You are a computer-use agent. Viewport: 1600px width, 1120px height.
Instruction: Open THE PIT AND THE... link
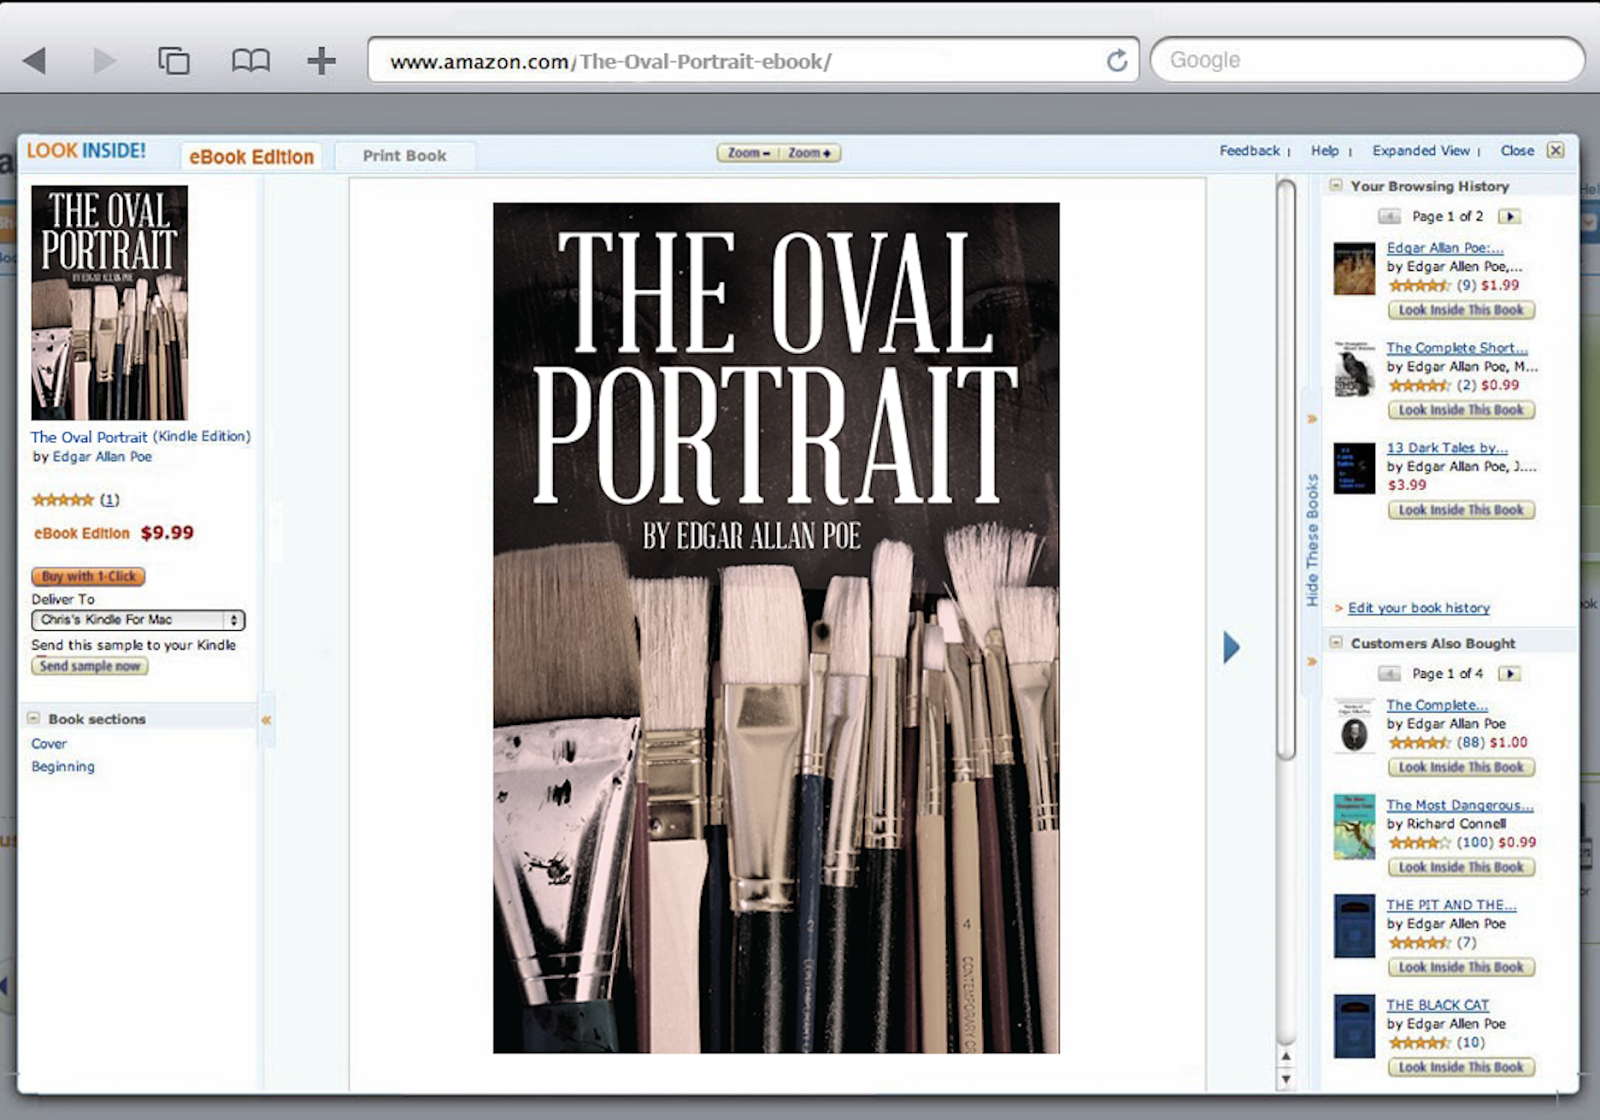click(x=1451, y=905)
